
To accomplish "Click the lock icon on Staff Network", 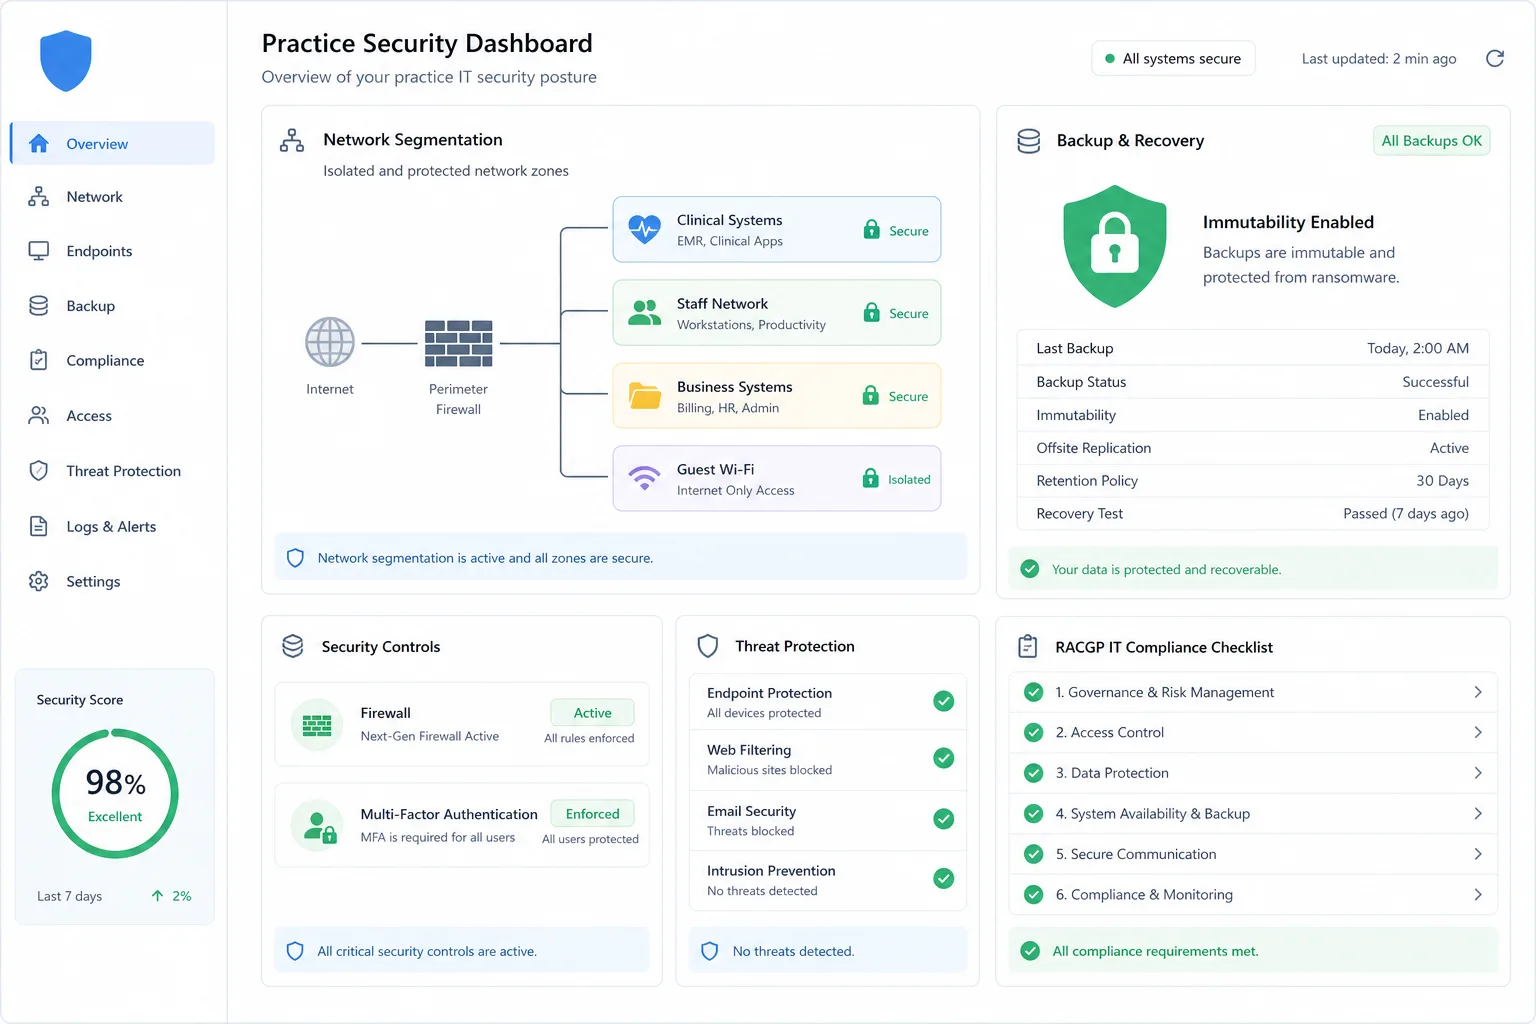I will (x=872, y=313).
